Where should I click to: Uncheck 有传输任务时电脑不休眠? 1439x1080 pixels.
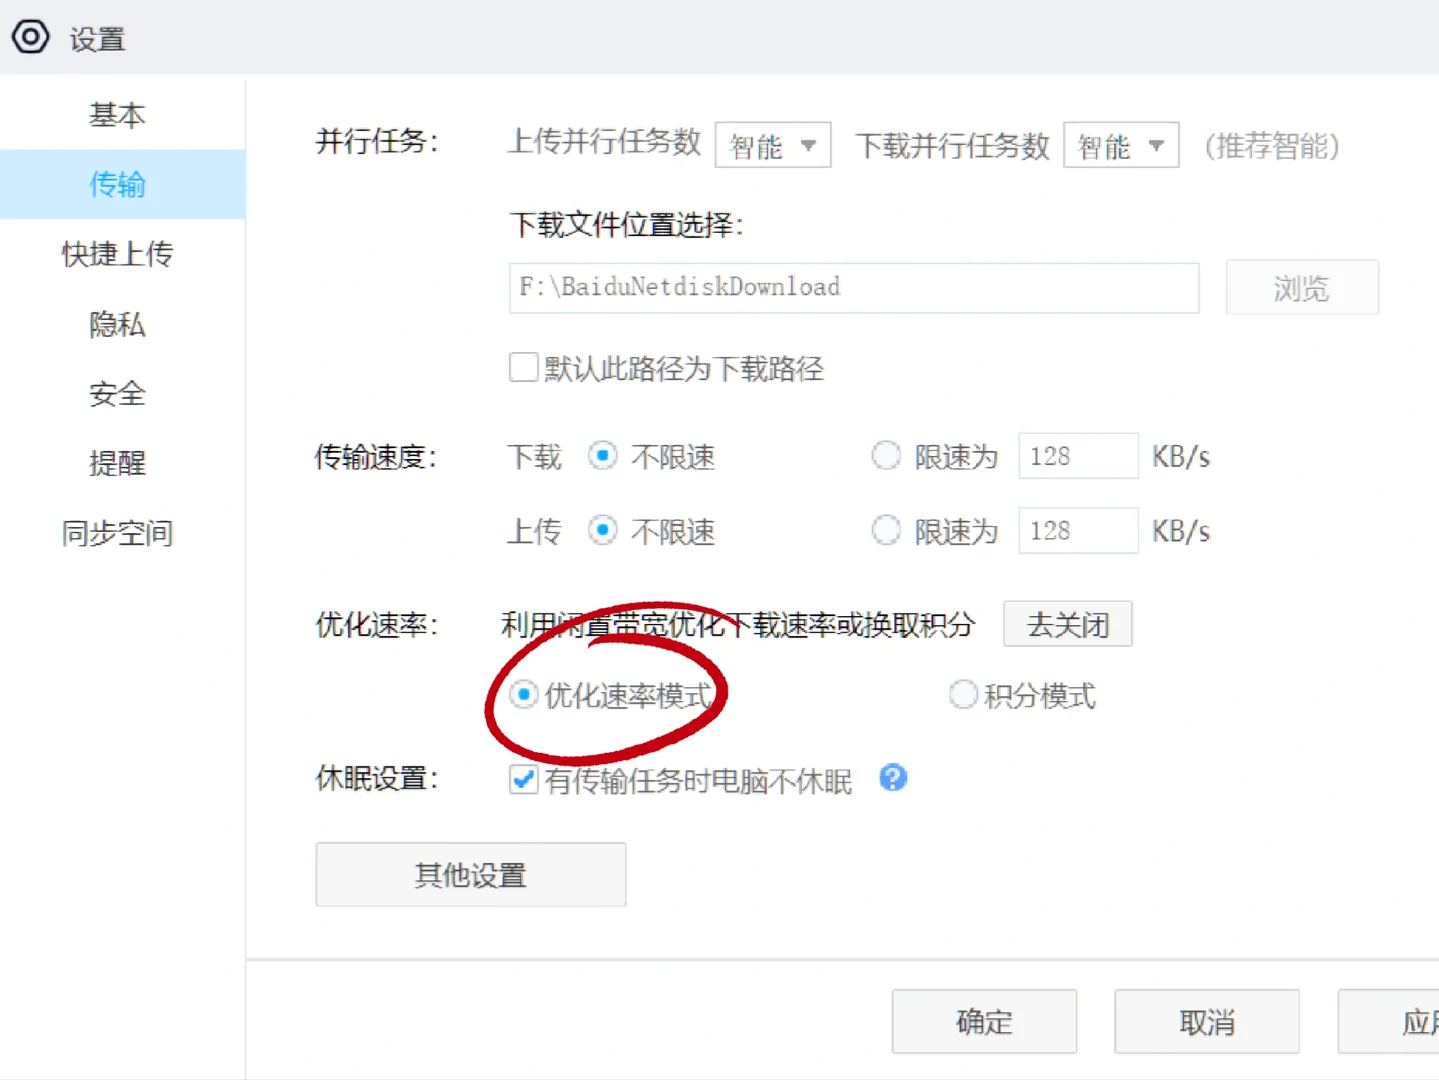click(523, 780)
